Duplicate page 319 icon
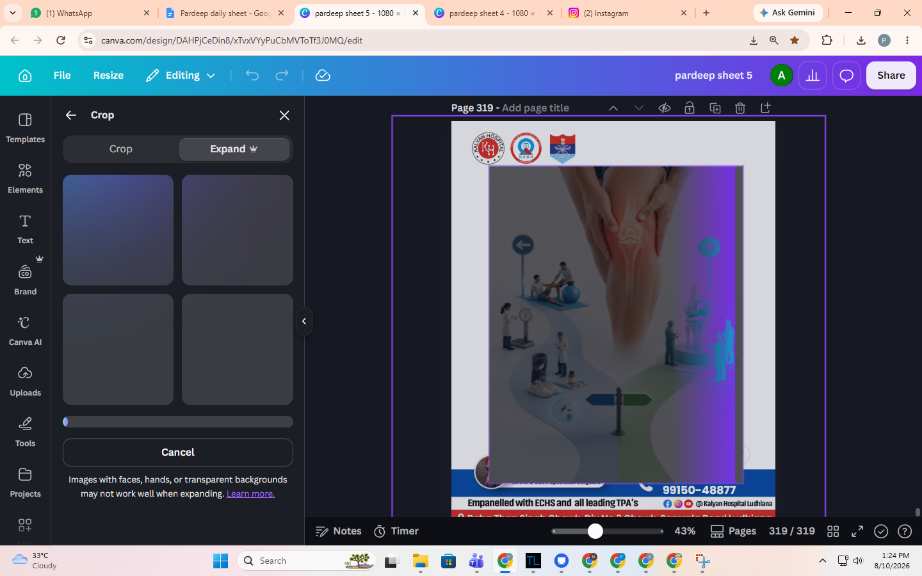The width and height of the screenshot is (922, 576). [x=715, y=108]
